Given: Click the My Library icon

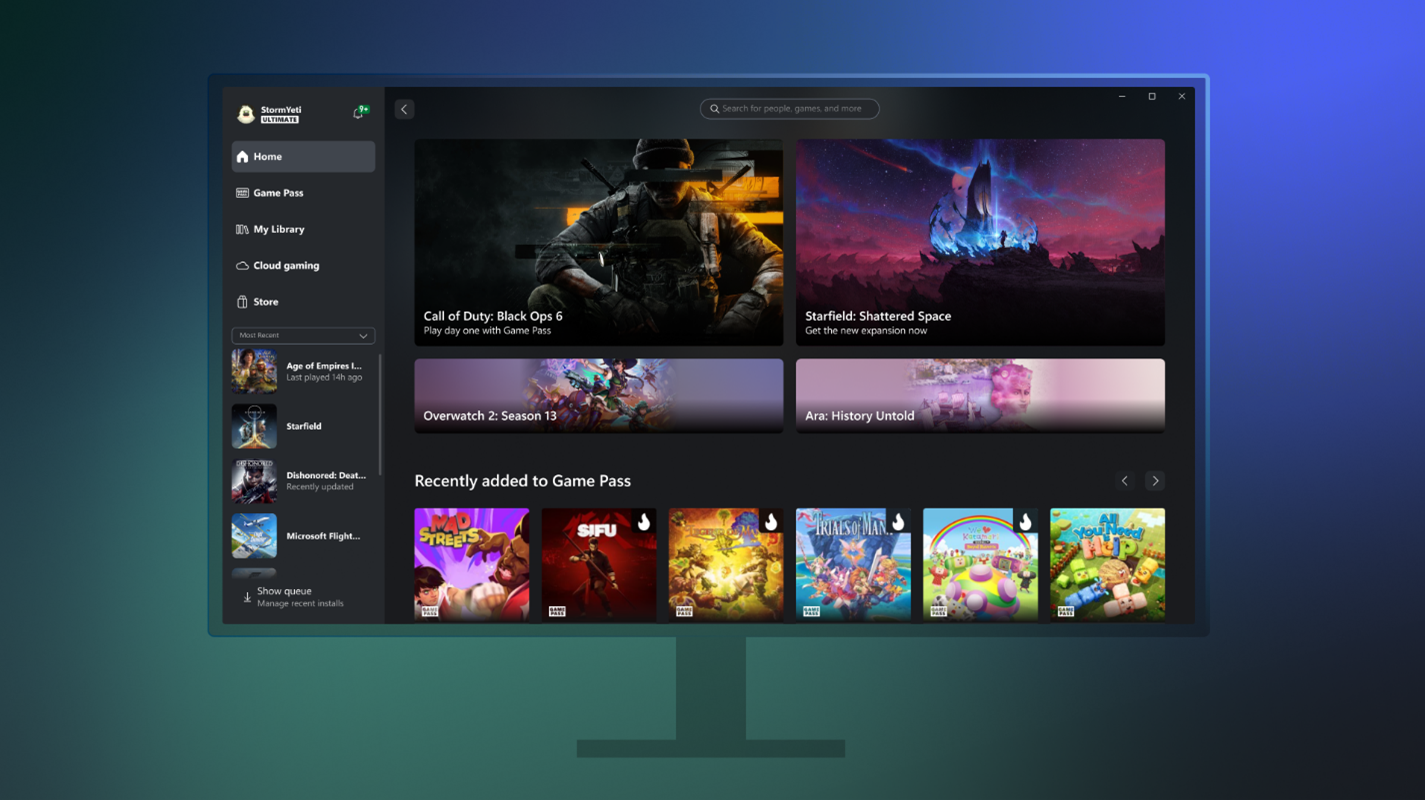Looking at the screenshot, I should tap(242, 229).
